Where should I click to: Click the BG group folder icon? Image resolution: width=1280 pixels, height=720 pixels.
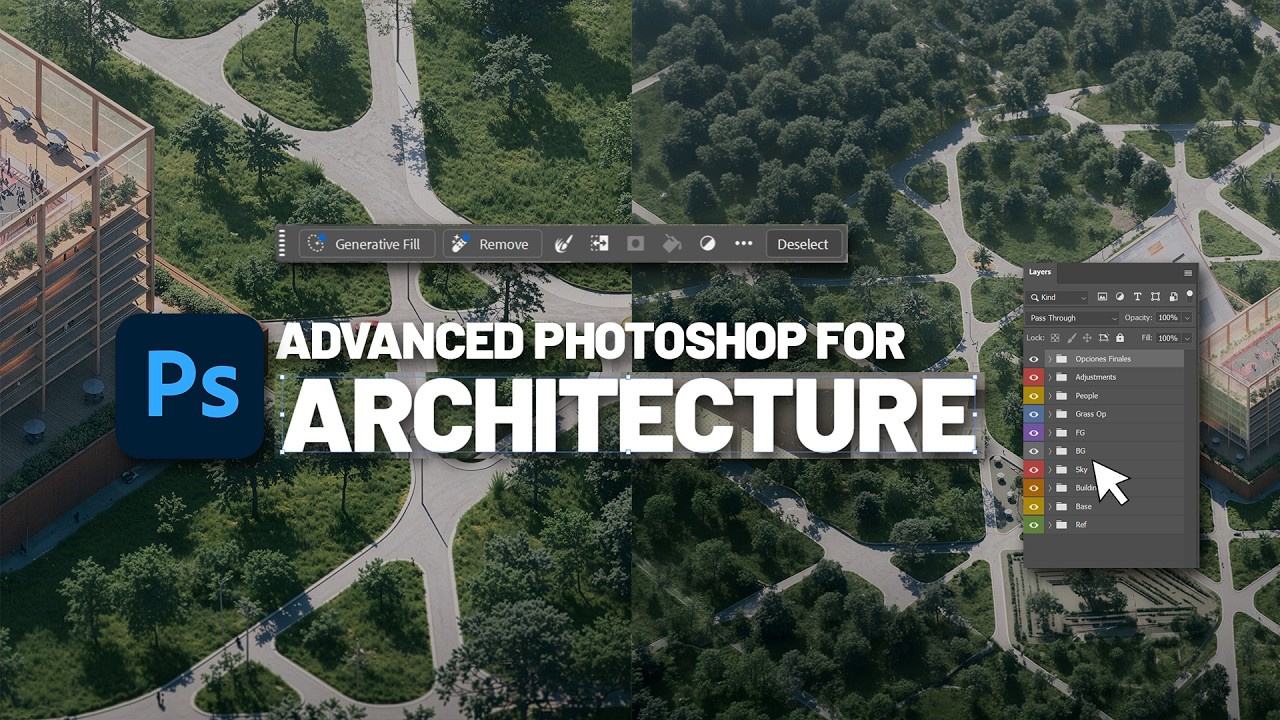[x=1061, y=451]
